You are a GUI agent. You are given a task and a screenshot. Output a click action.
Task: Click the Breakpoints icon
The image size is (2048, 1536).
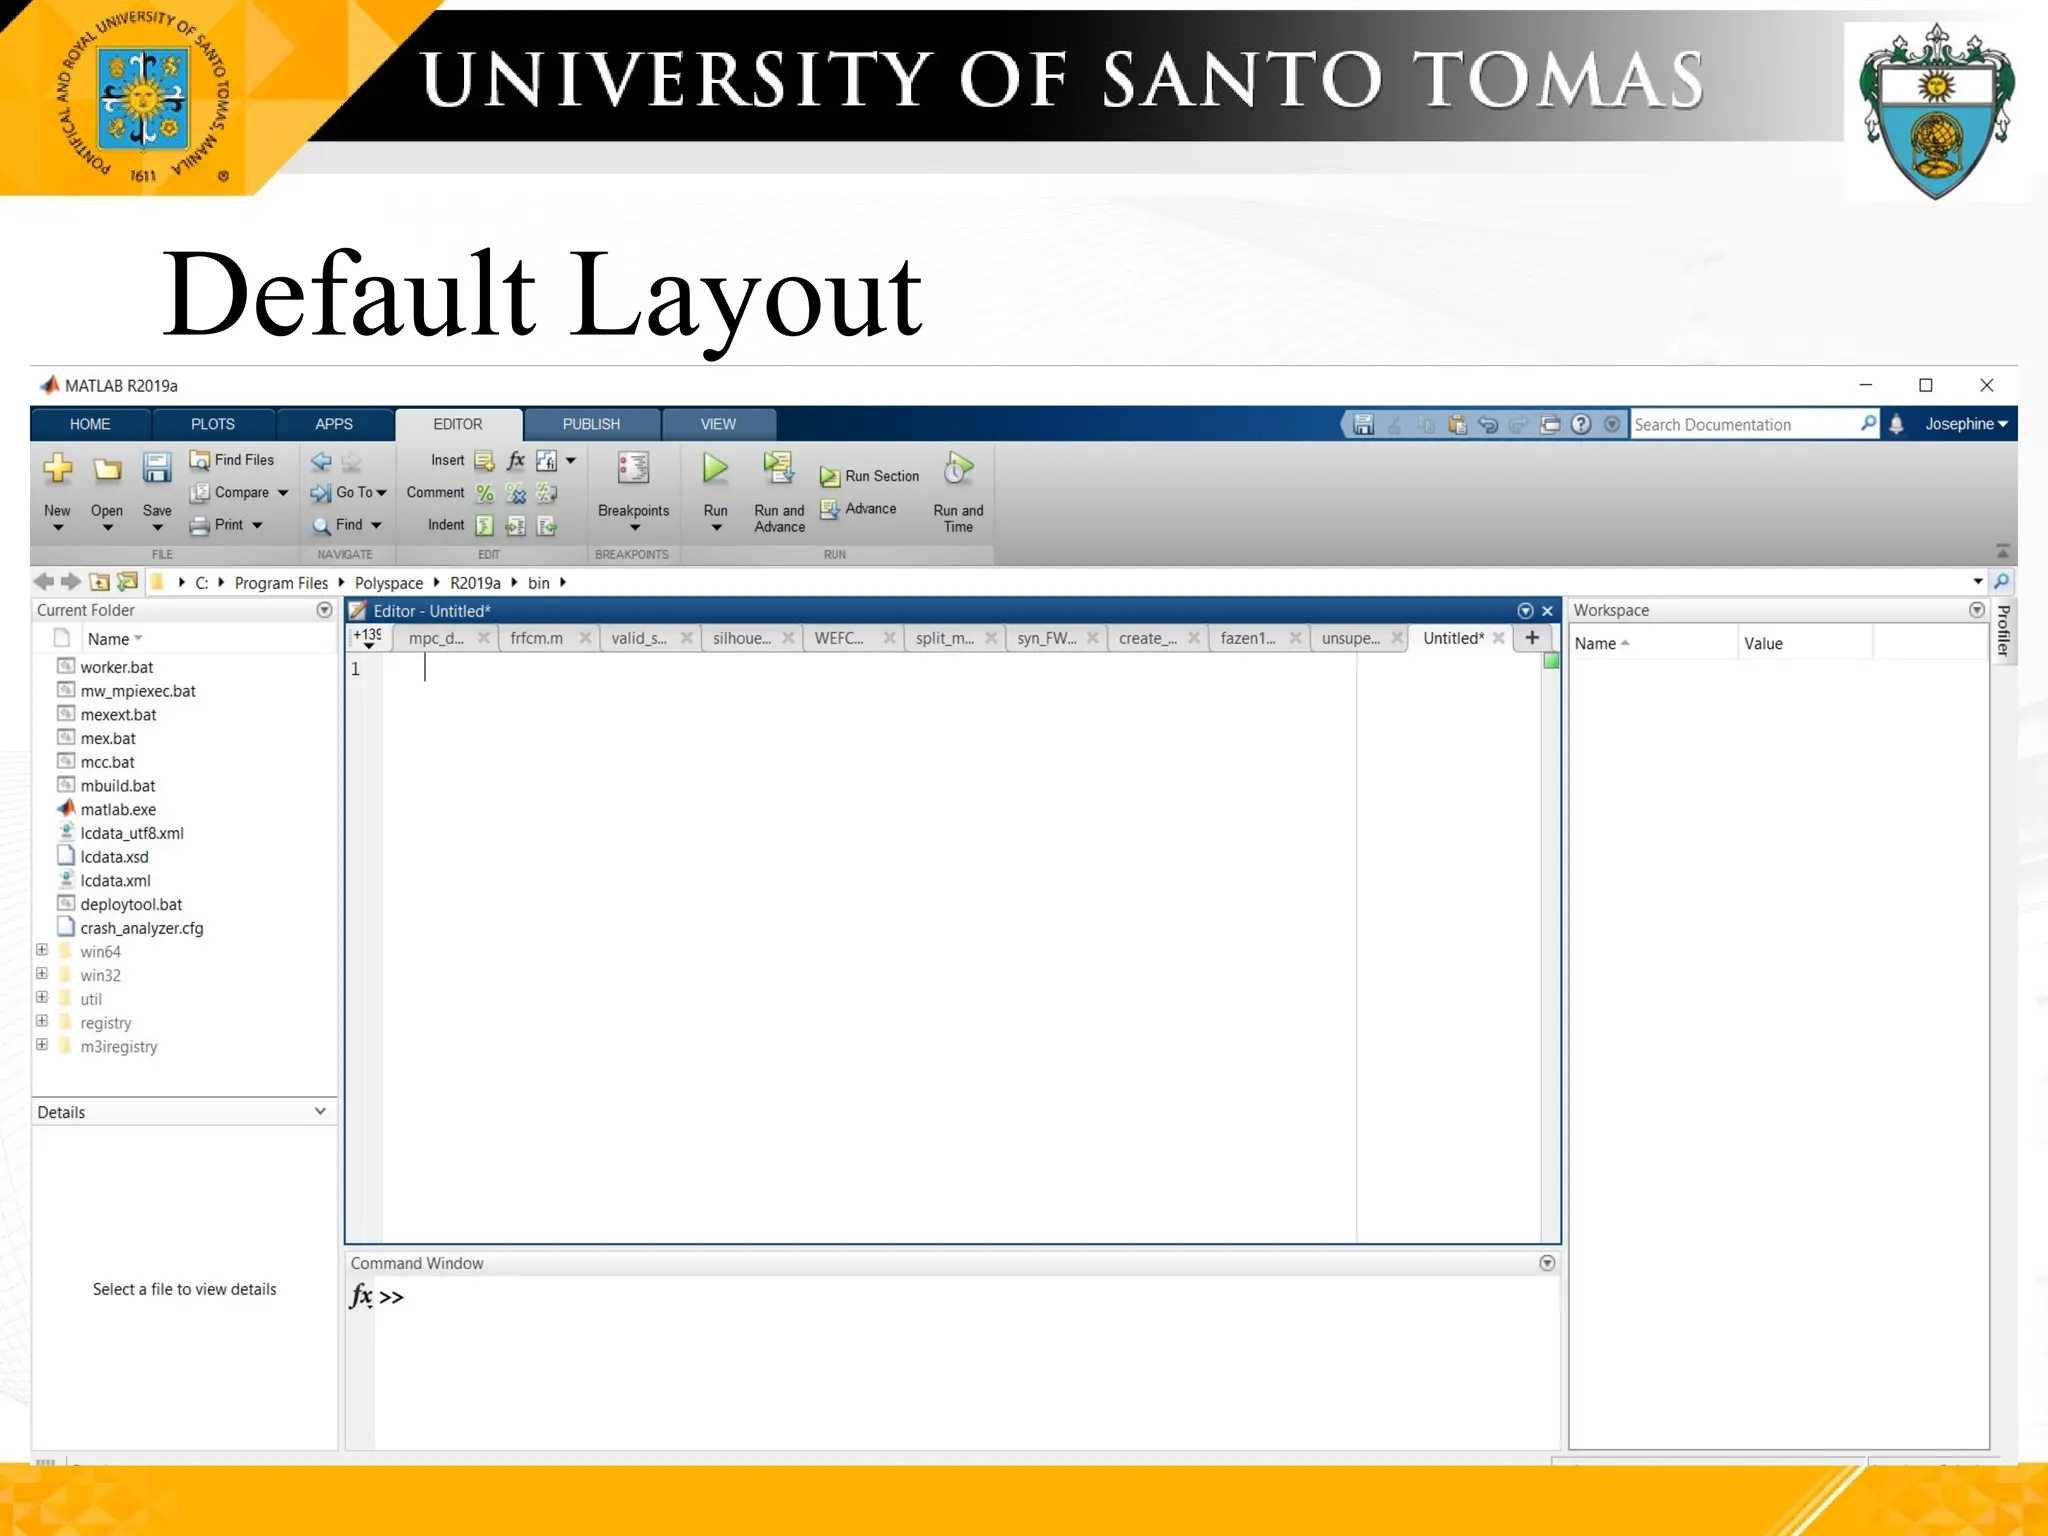(x=633, y=468)
